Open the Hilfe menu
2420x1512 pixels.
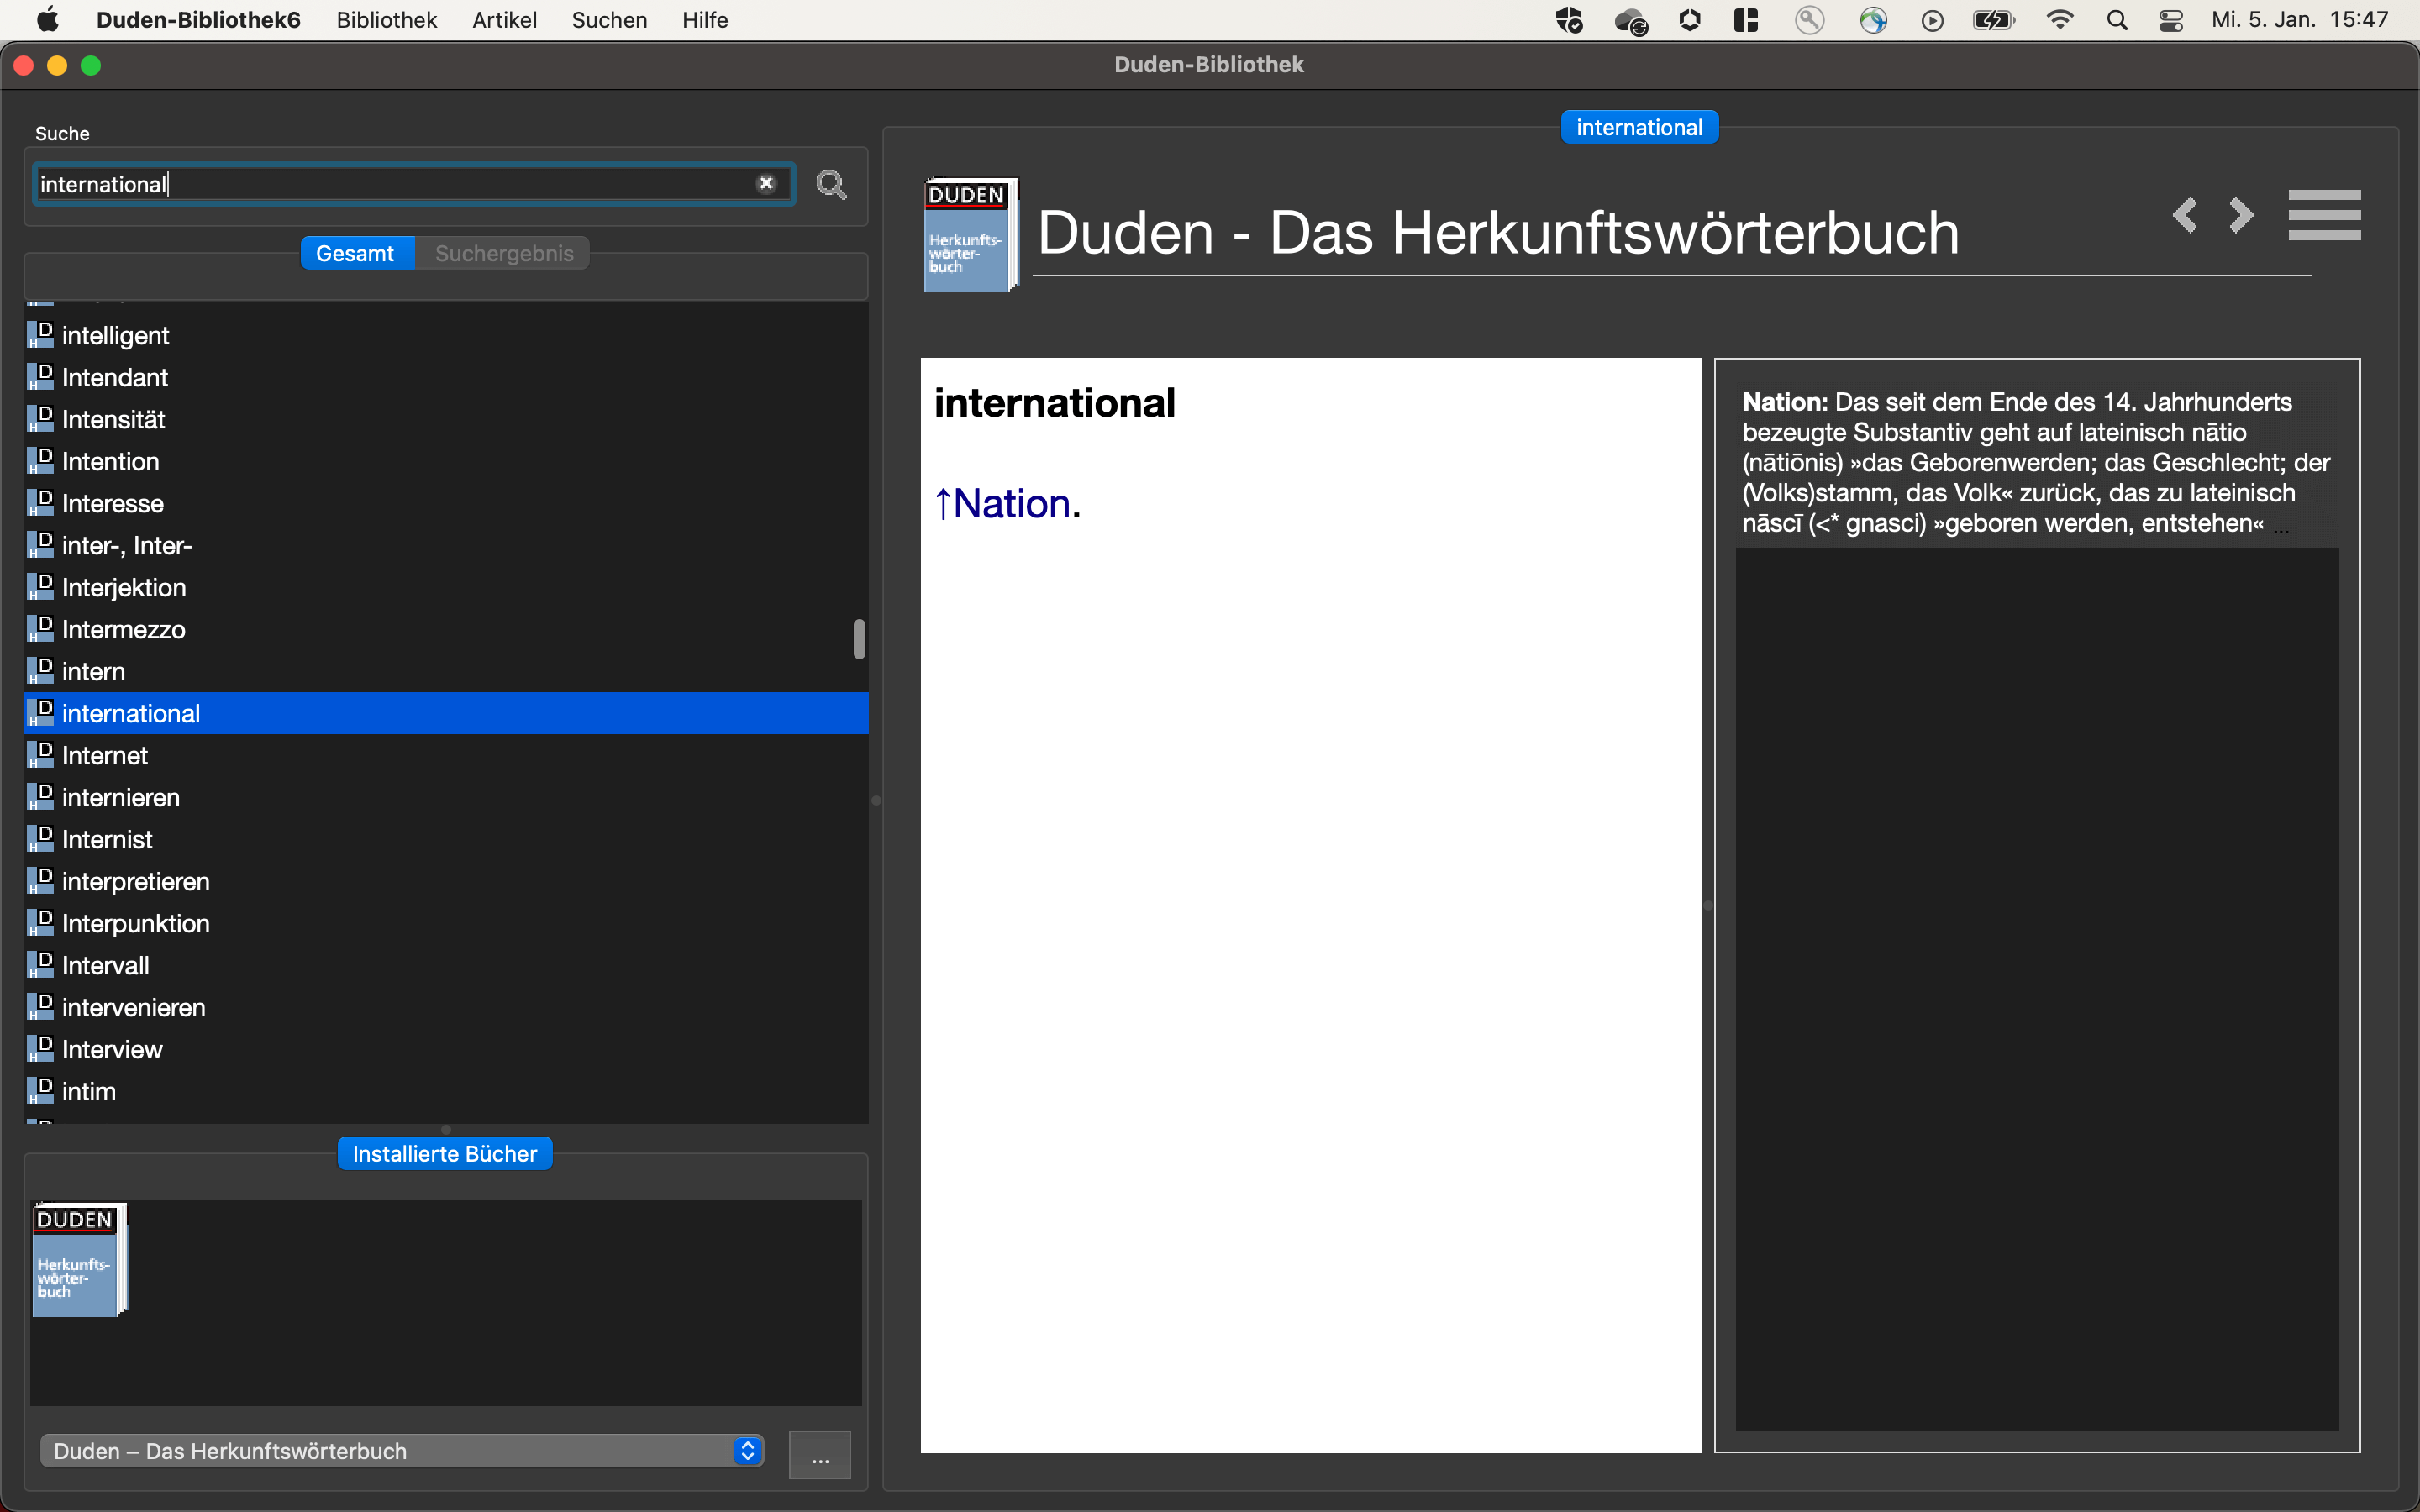[x=705, y=20]
